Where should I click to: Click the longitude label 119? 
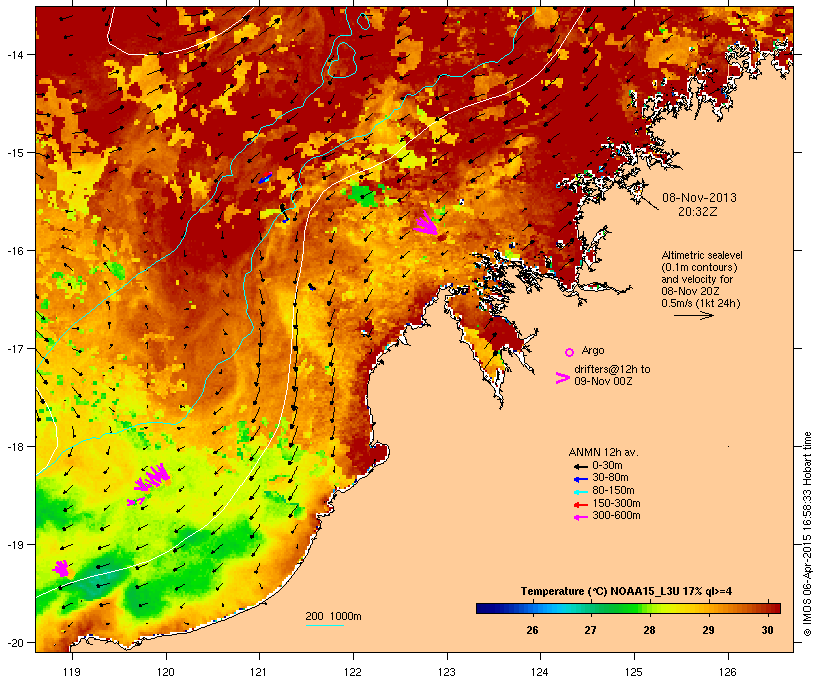[72, 672]
